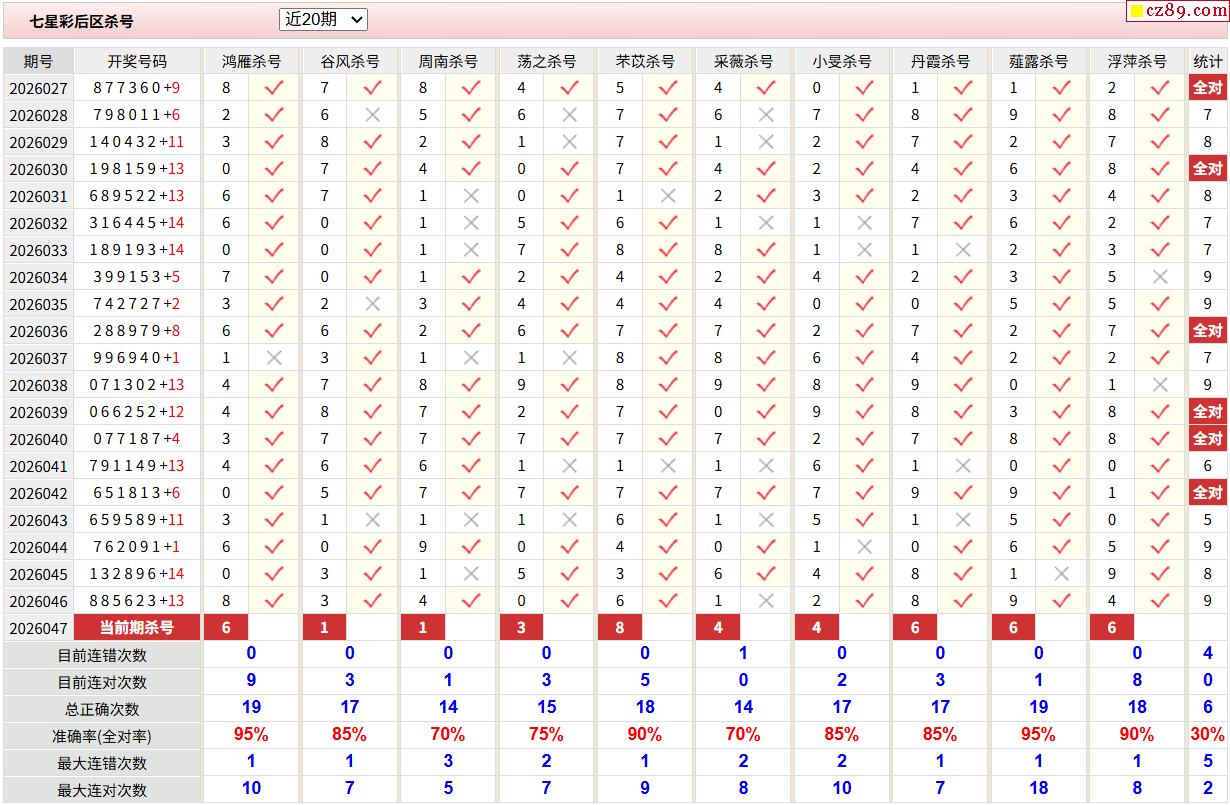Screen dimensions: 1230x805
Task: Click 鸿雁杀号 cross mark in row 2026037
Action: click(x=274, y=358)
